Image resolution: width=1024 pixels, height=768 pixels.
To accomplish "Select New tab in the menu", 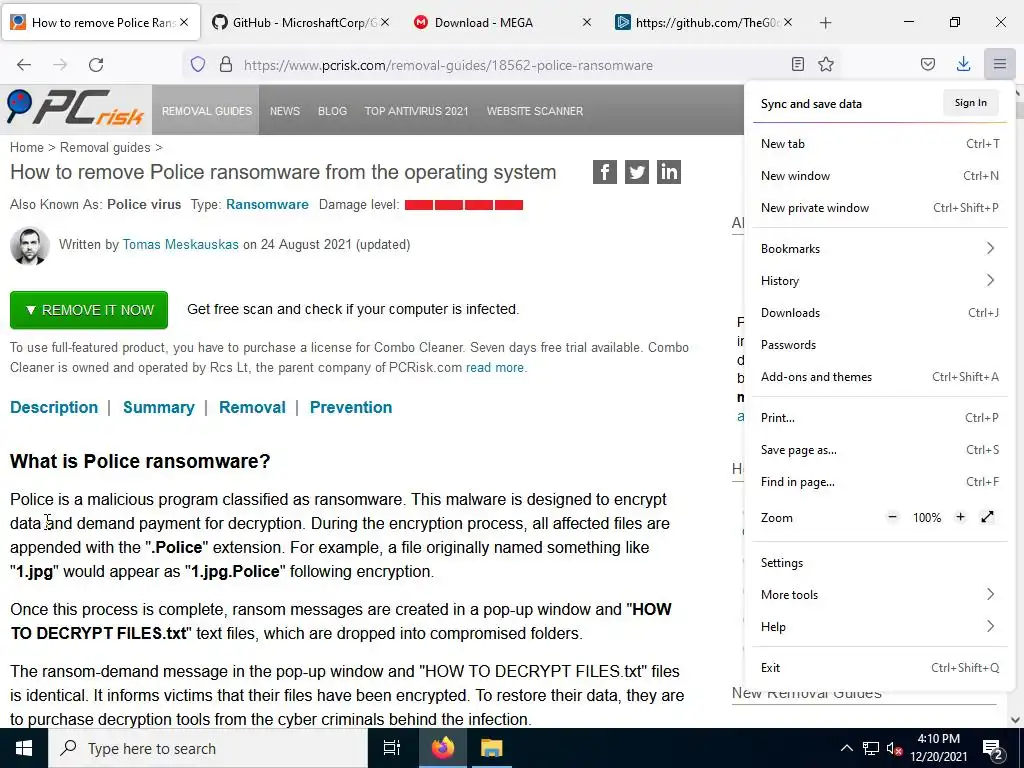I will point(879,144).
